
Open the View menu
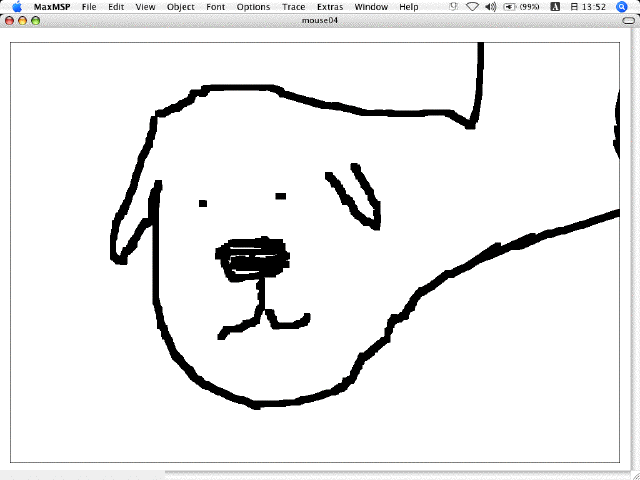click(x=145, y=7)
